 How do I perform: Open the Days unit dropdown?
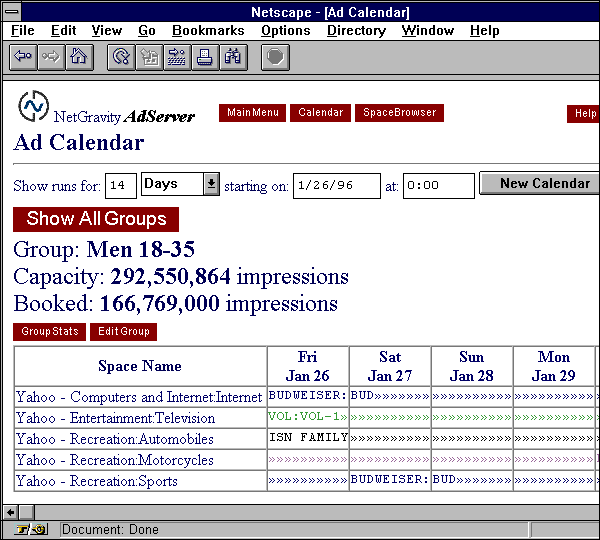211,184
